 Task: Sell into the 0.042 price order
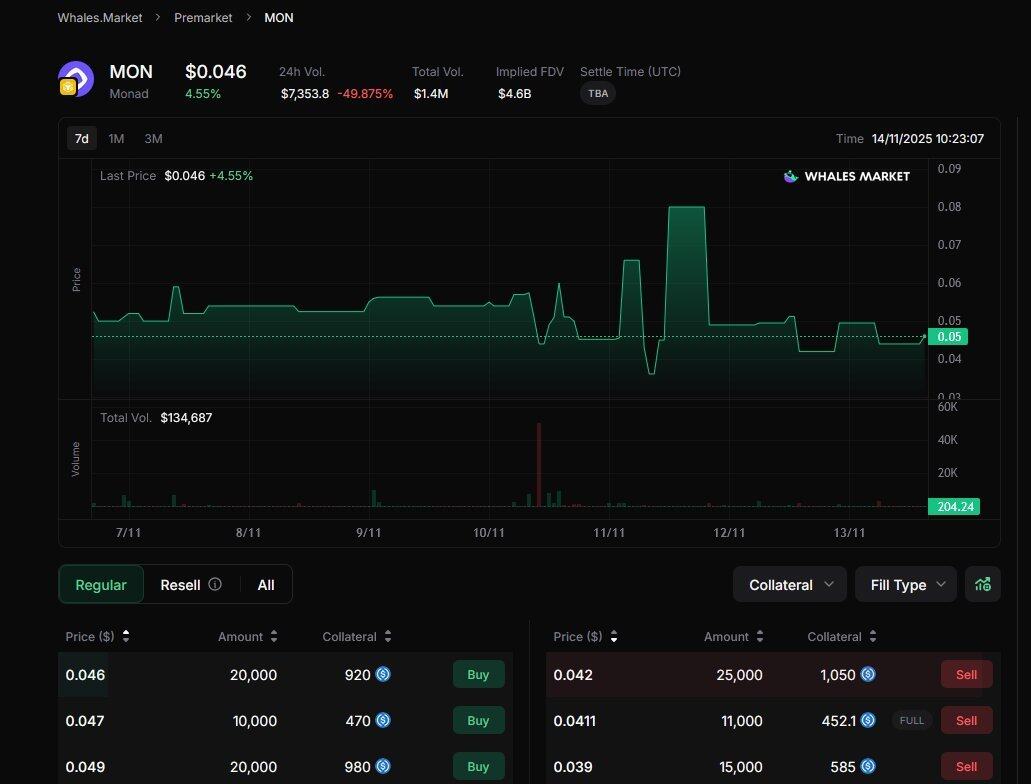click(966, 675)
